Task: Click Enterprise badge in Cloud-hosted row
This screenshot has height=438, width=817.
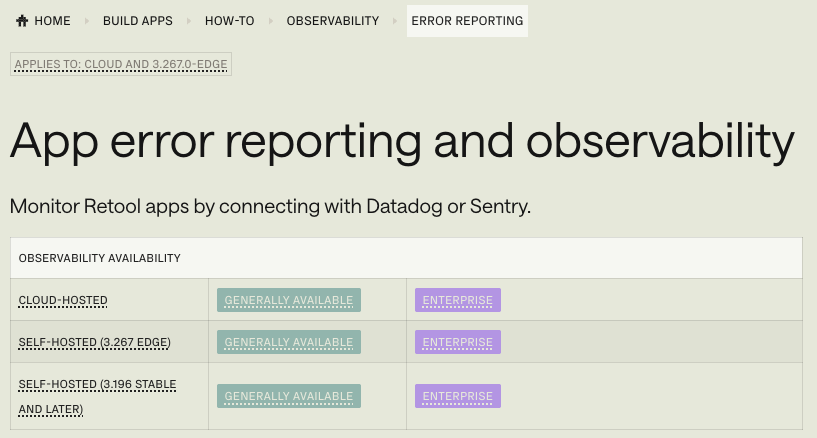Action: point(457,300)
